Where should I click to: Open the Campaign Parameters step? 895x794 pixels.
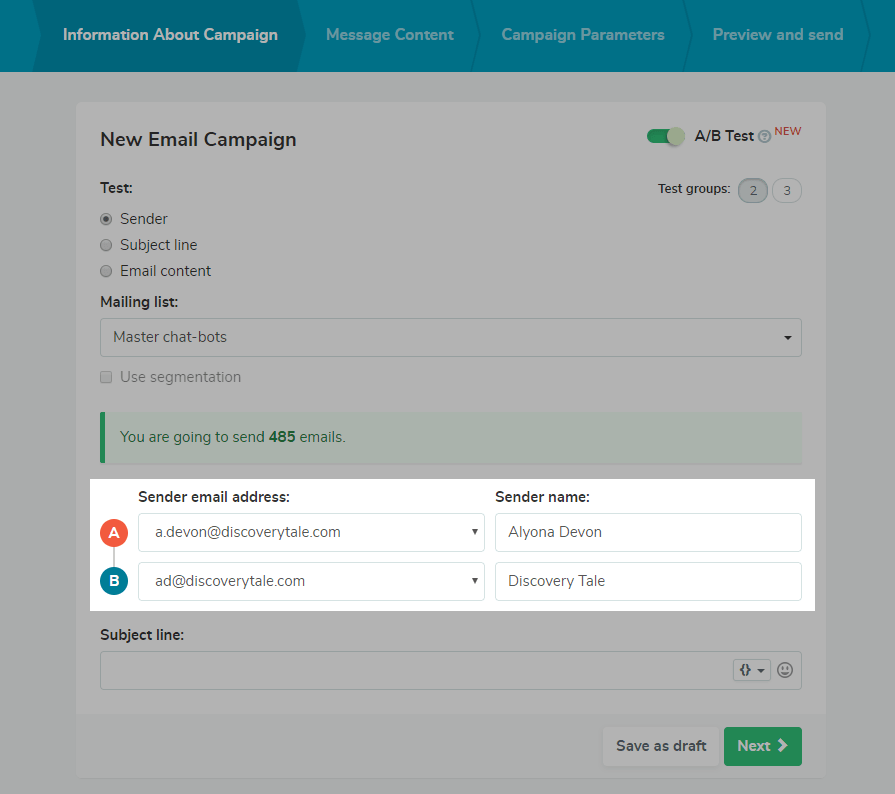click(x=583, y=35)
